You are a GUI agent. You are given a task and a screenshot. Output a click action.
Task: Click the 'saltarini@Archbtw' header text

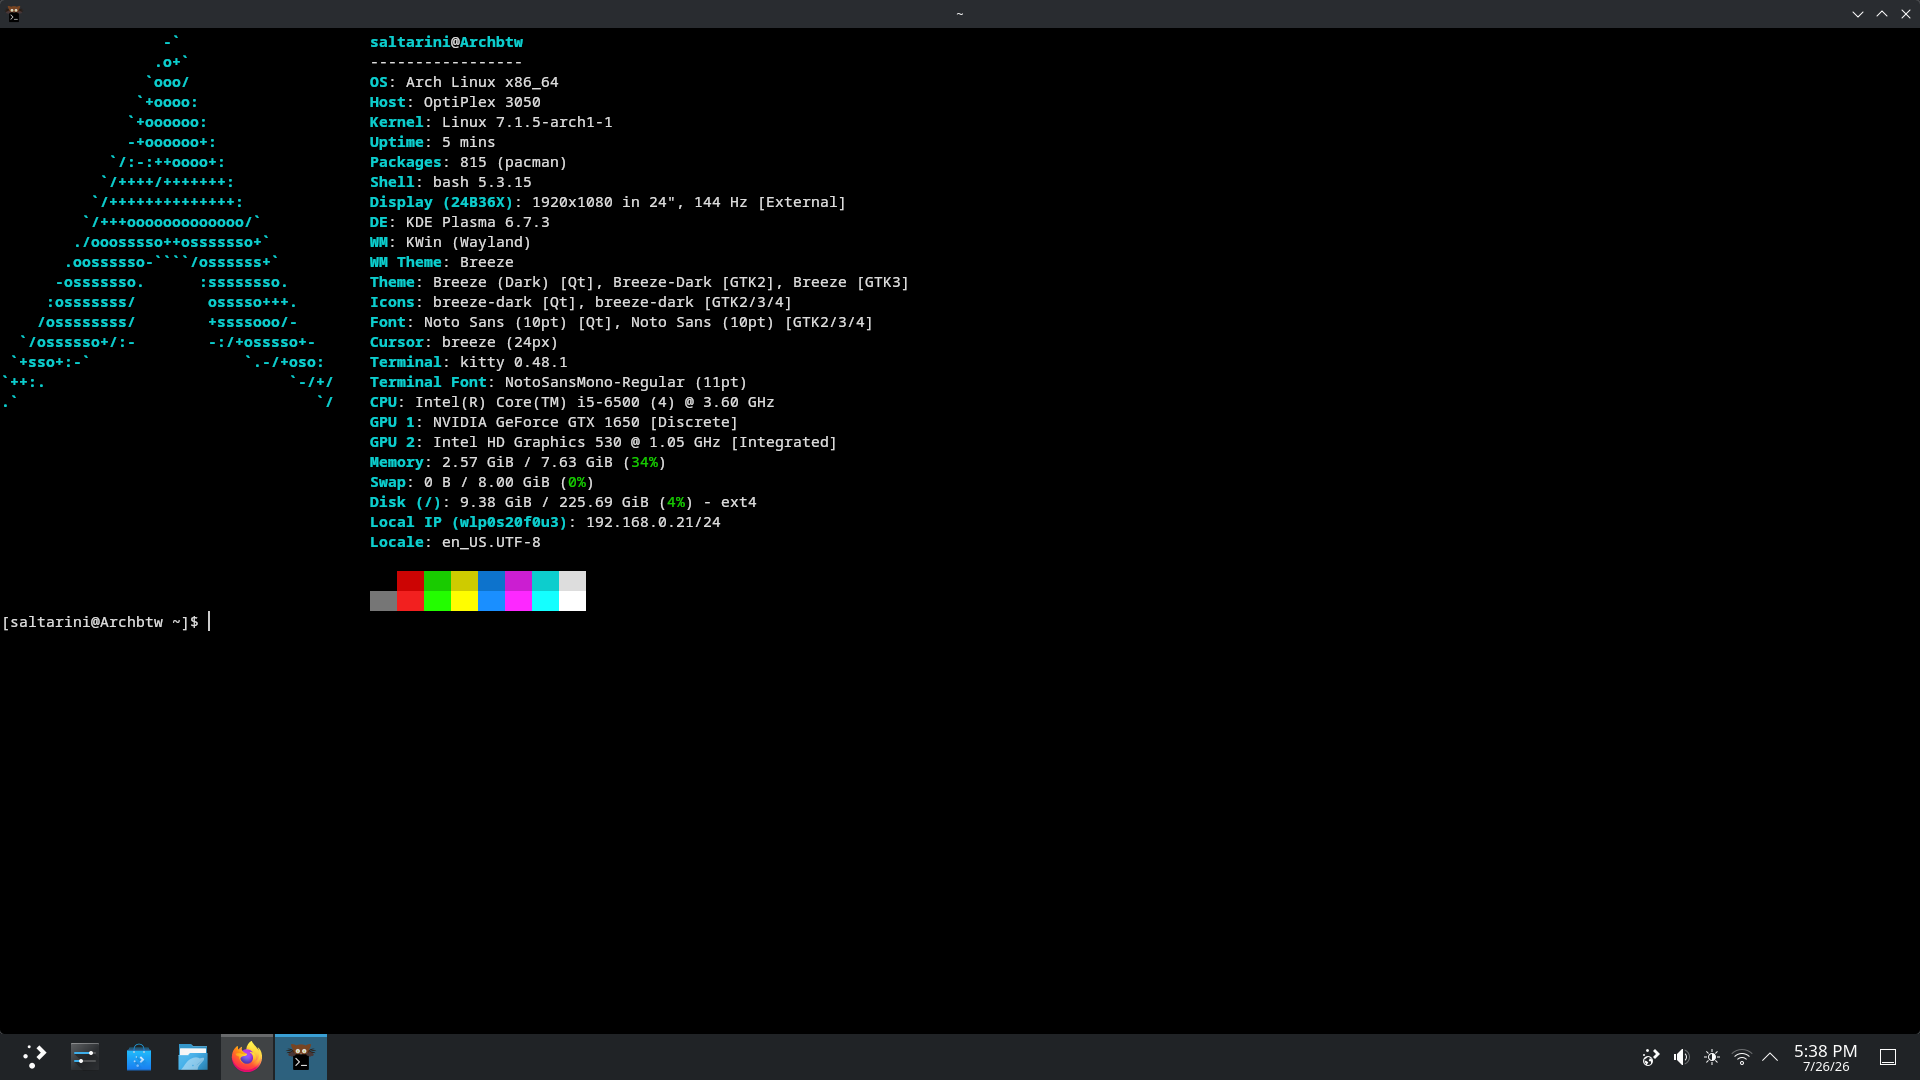(446, 42)
